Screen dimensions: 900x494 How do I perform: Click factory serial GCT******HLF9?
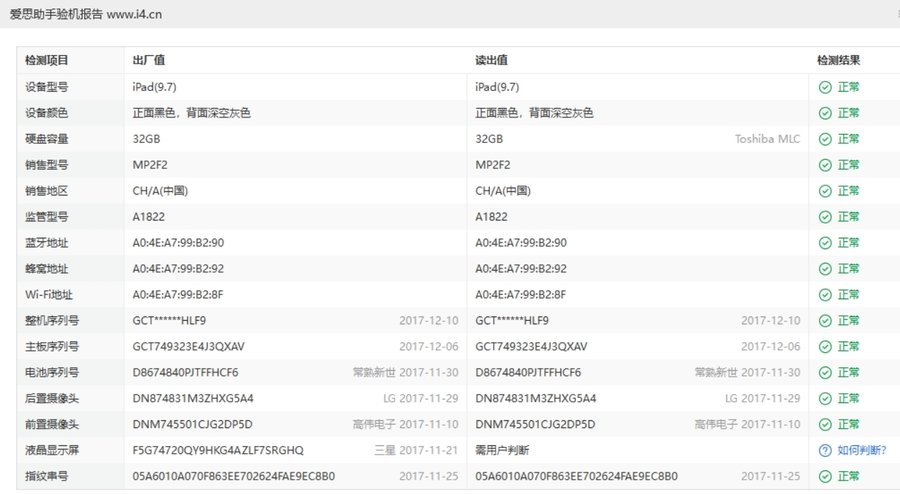point(169,321)
